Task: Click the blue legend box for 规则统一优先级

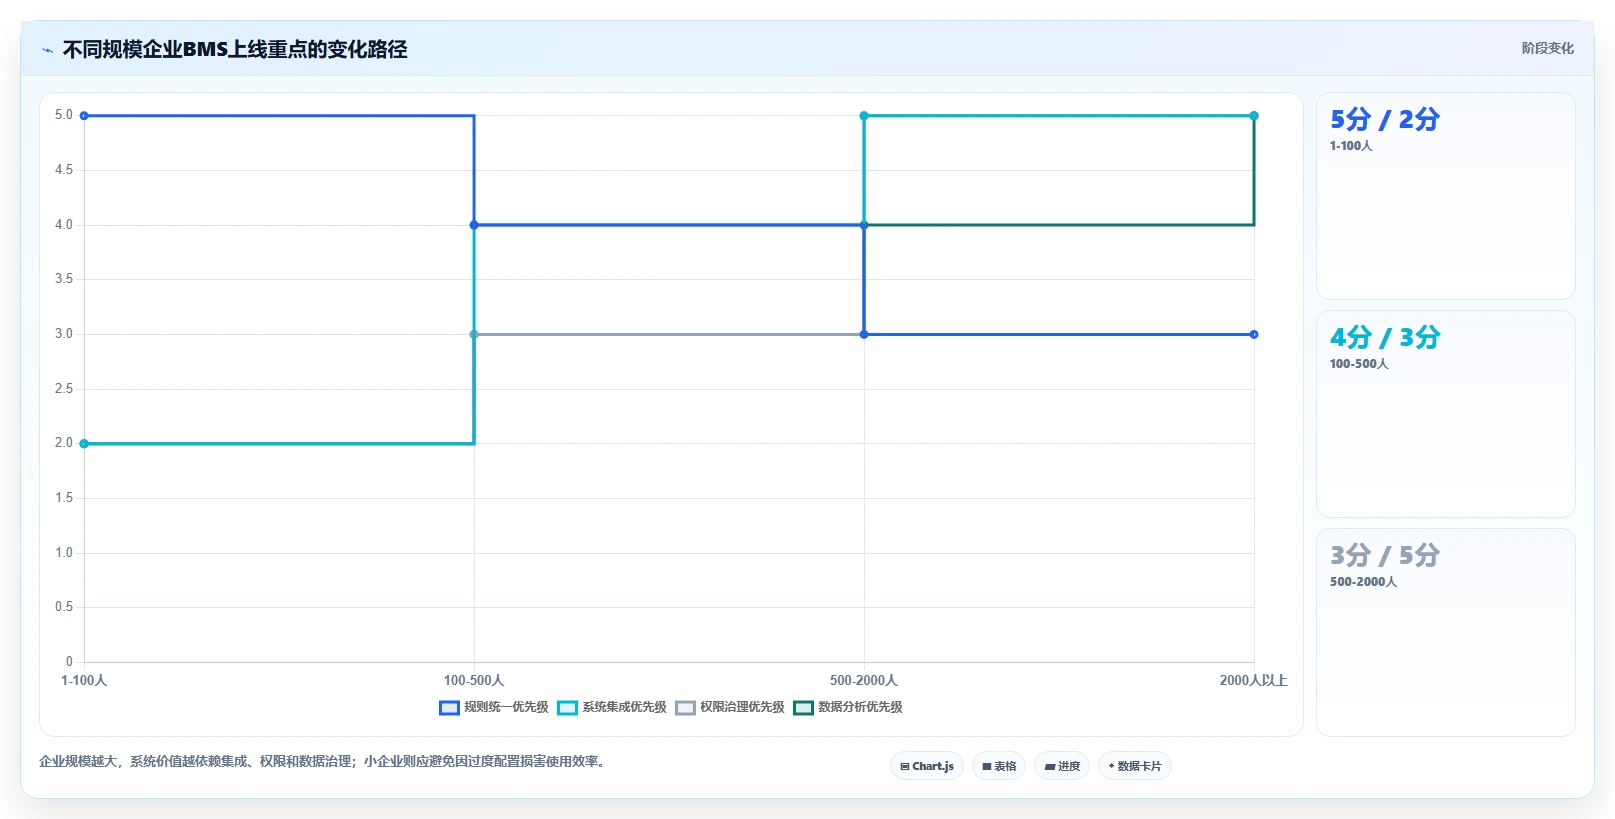Action: (449, 708)
